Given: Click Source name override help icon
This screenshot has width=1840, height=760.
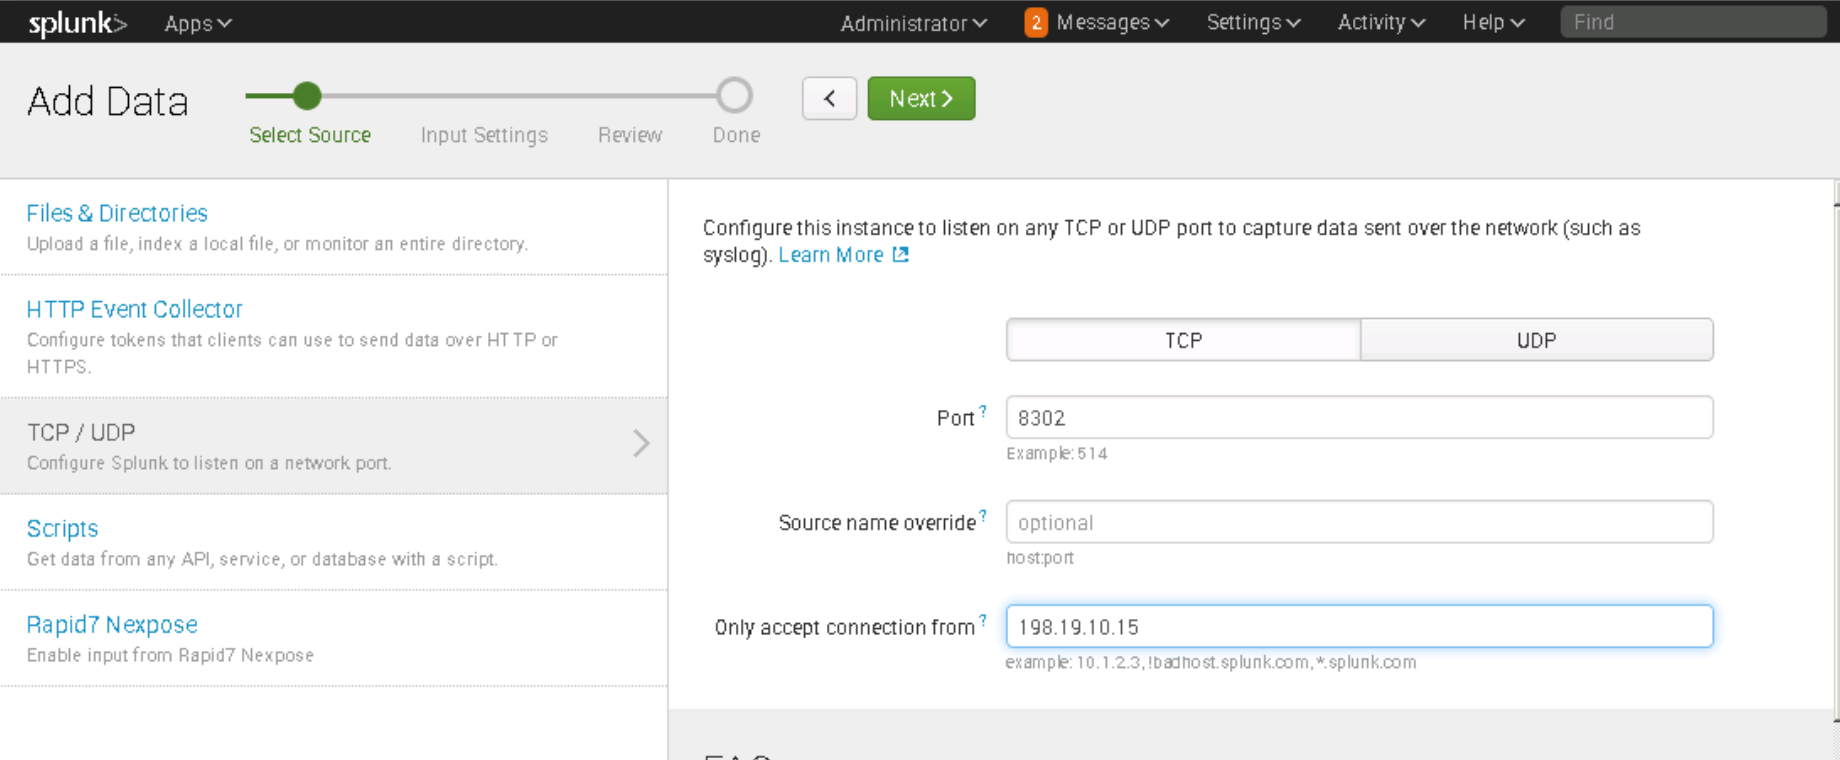Looking at the screenshot, I should (983, 516).
